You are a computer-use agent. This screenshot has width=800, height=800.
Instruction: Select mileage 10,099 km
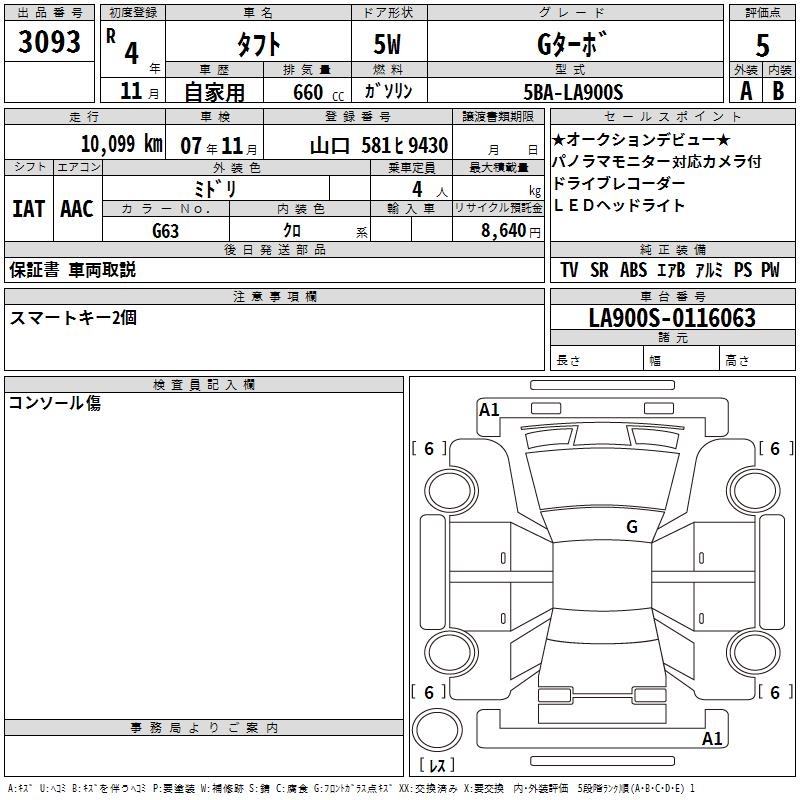click(122, 144)
